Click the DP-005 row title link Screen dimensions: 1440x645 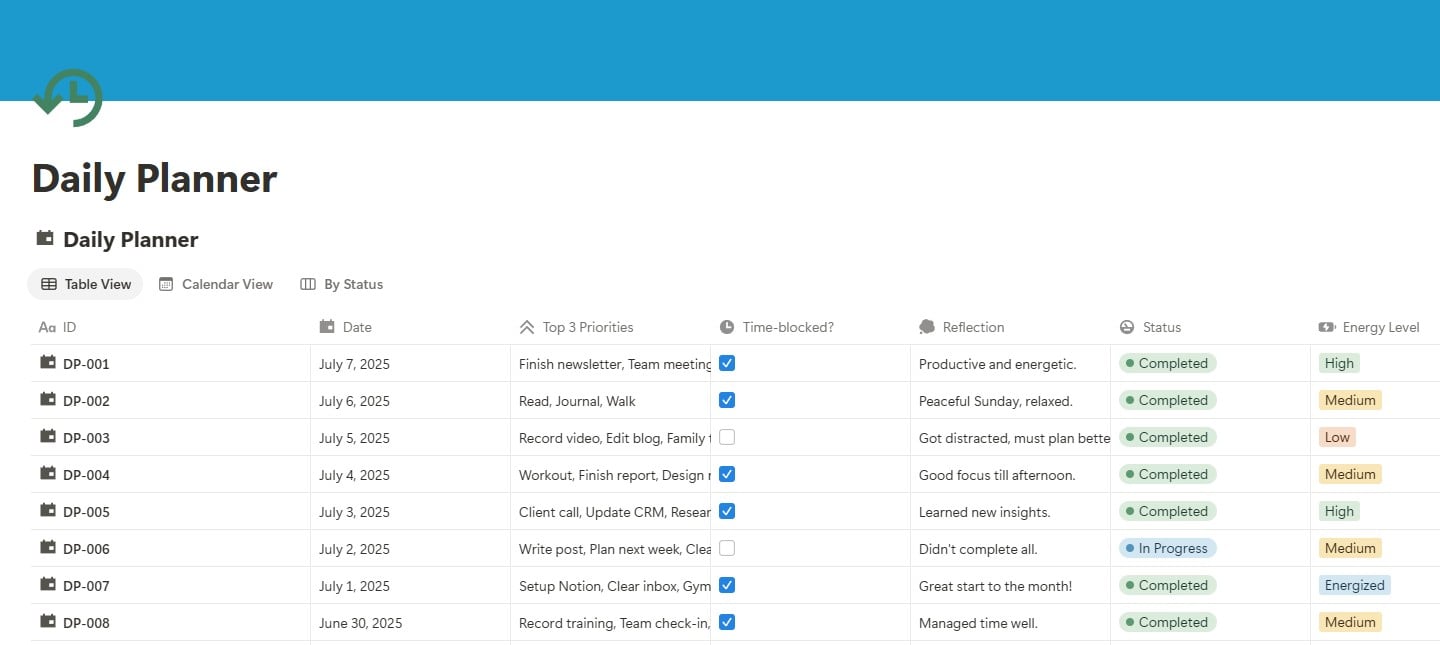coord(85,511)
